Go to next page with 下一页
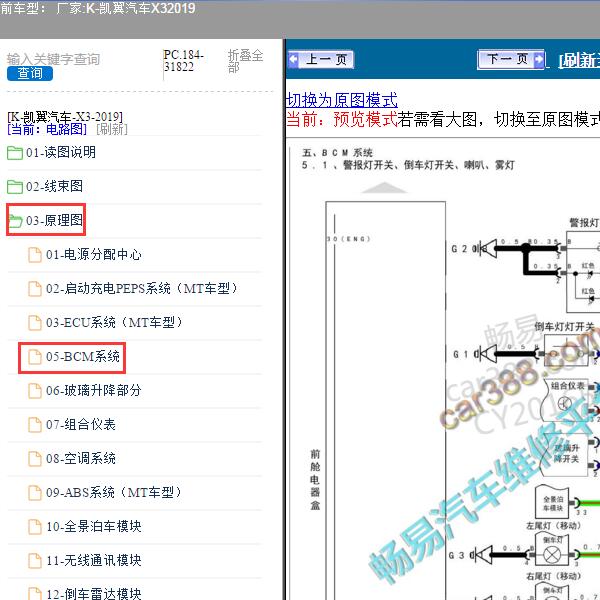Image resolution: width=600 pixels, height=600 pixels. pyautogui.click(x=511, y=59)
